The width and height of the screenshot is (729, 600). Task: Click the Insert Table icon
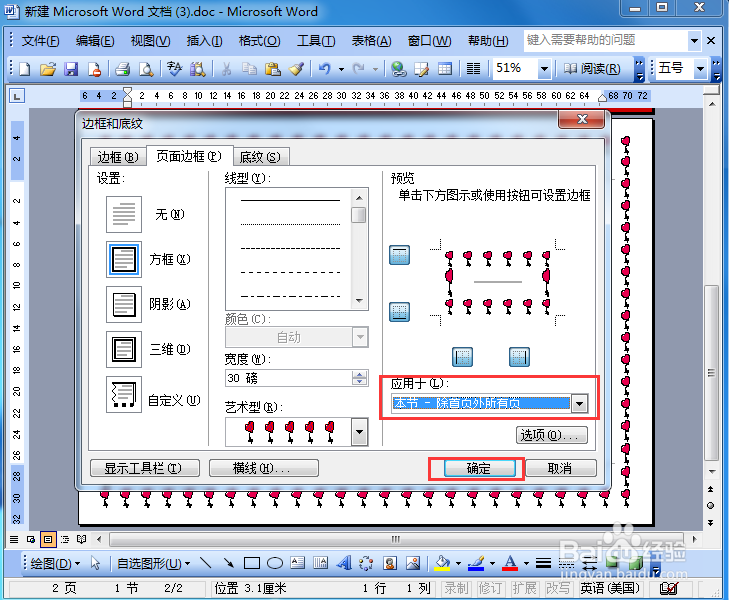tap(445, 69)
